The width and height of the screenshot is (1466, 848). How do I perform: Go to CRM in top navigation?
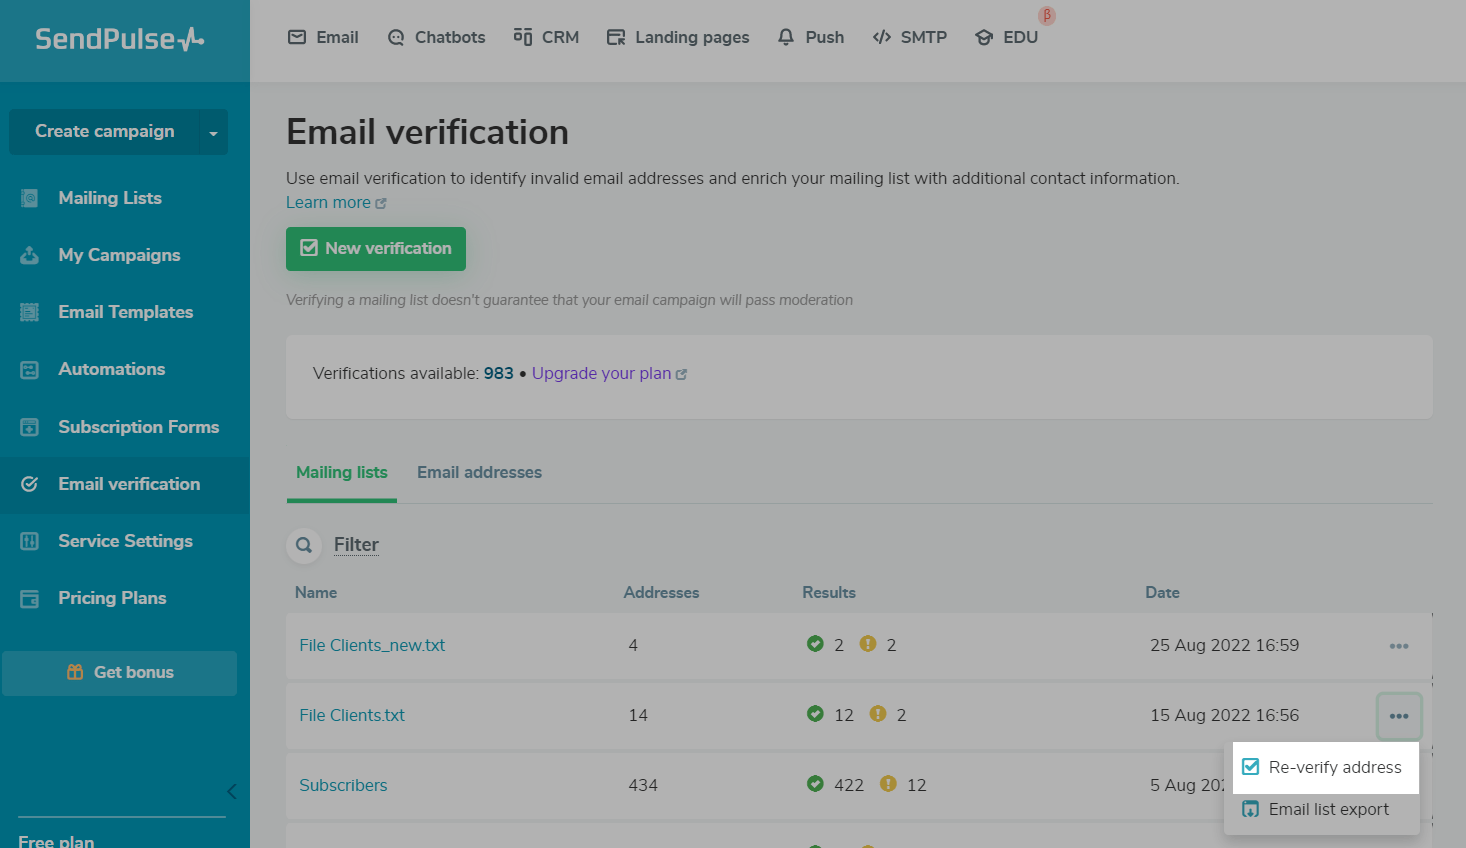546,37
